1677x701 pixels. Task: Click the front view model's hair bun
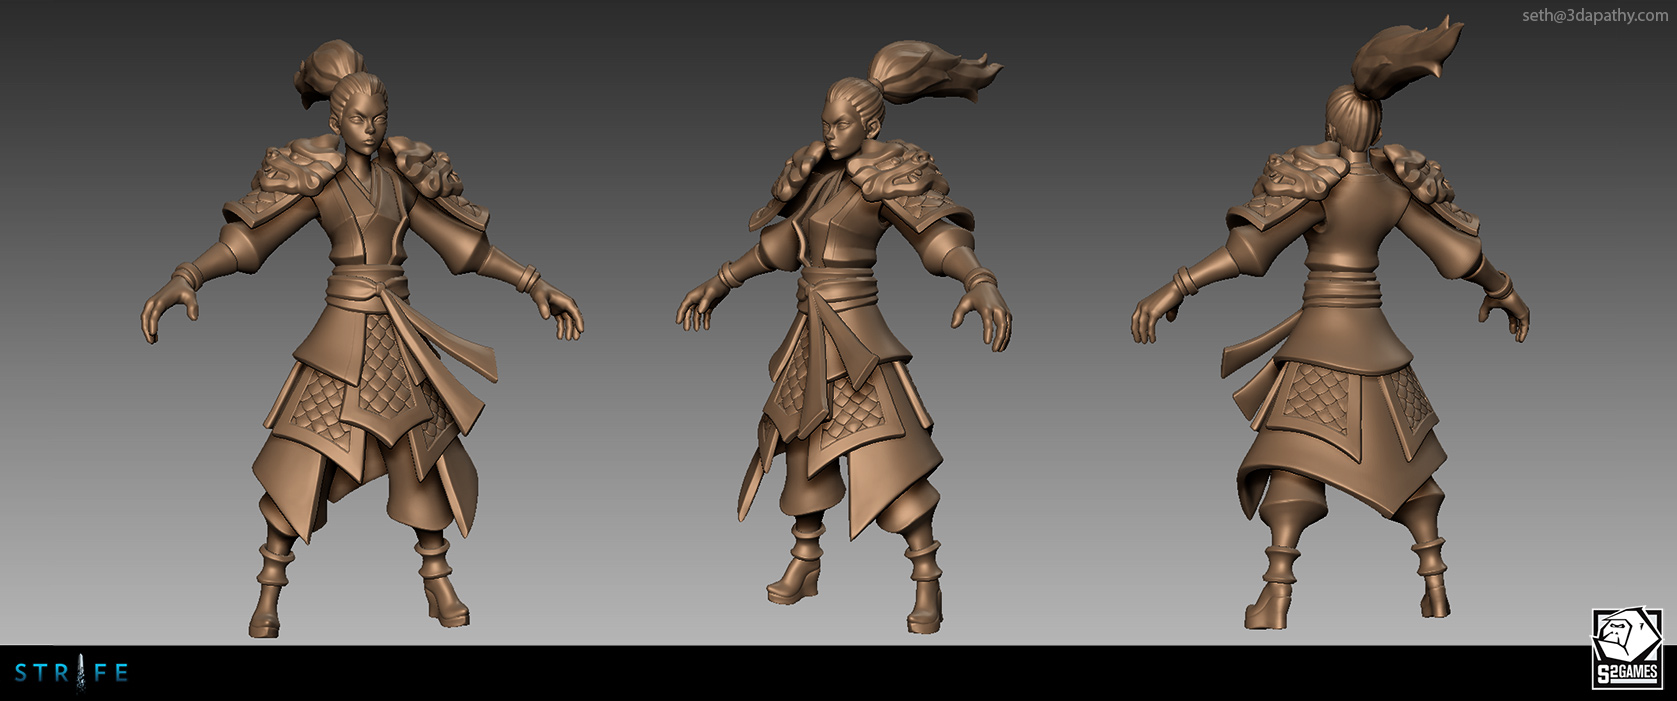coord(325,70)
